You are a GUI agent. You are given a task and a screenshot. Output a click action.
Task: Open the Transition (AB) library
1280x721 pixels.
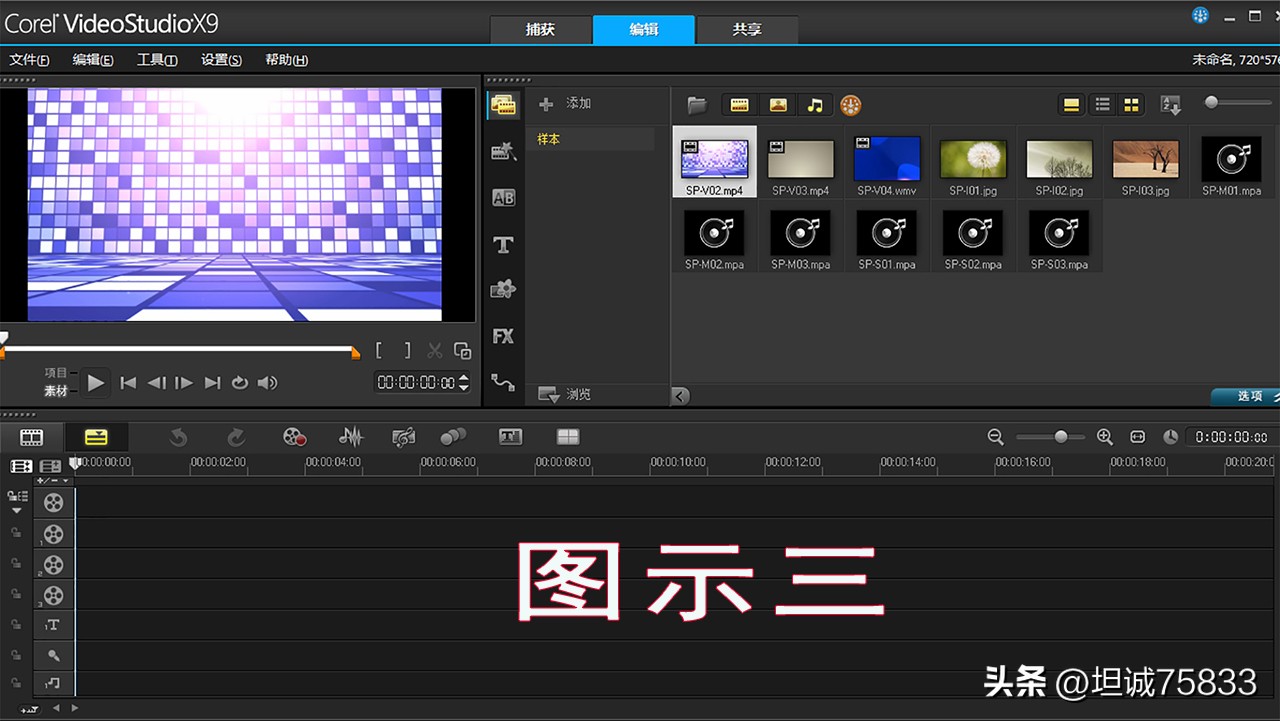click(503, 198)
